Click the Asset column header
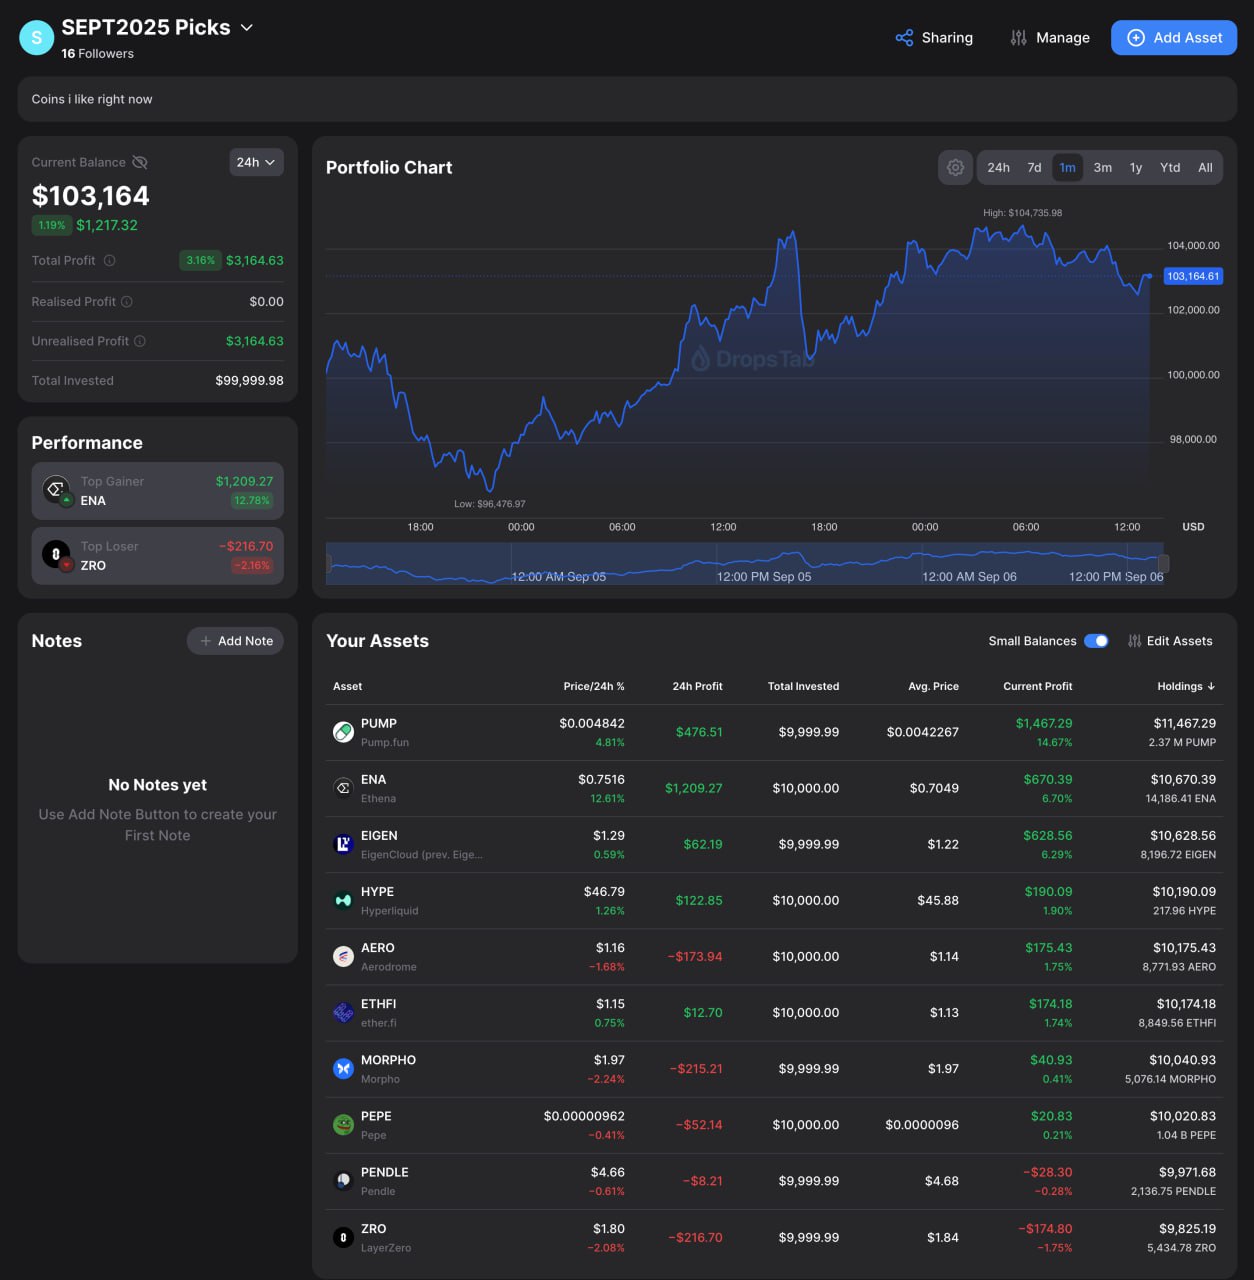1254x1280 pixels. (x=347, y=686)
